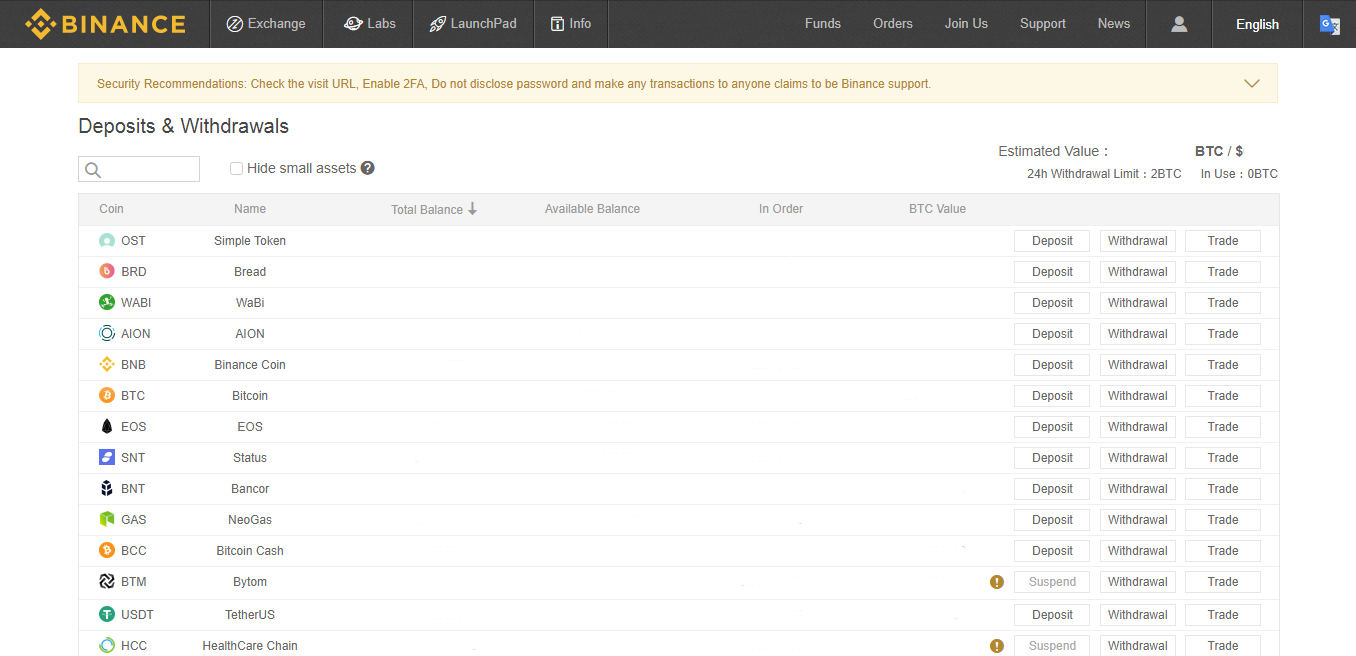The width and height of the screenshot is (1356, 656).
Task: Click the BNT coin icon
Action: click(107, 489)
